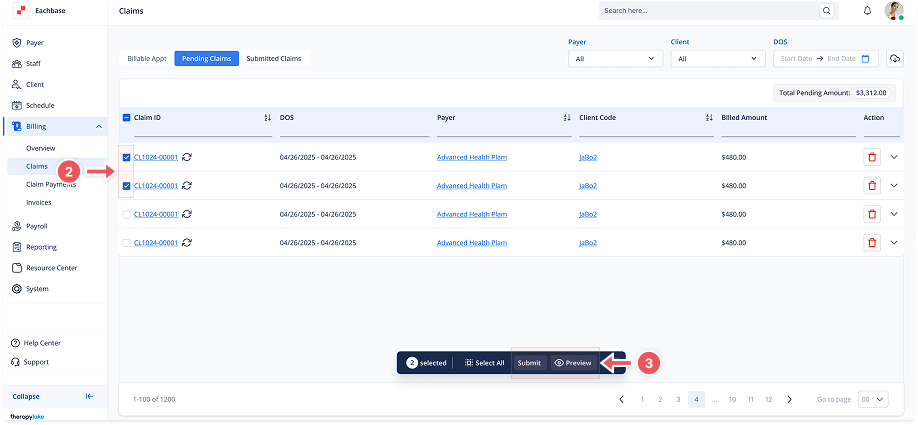This screenshot has height=425, width=918.
Task: Open the notifications bell
Action: pos(868,11)
